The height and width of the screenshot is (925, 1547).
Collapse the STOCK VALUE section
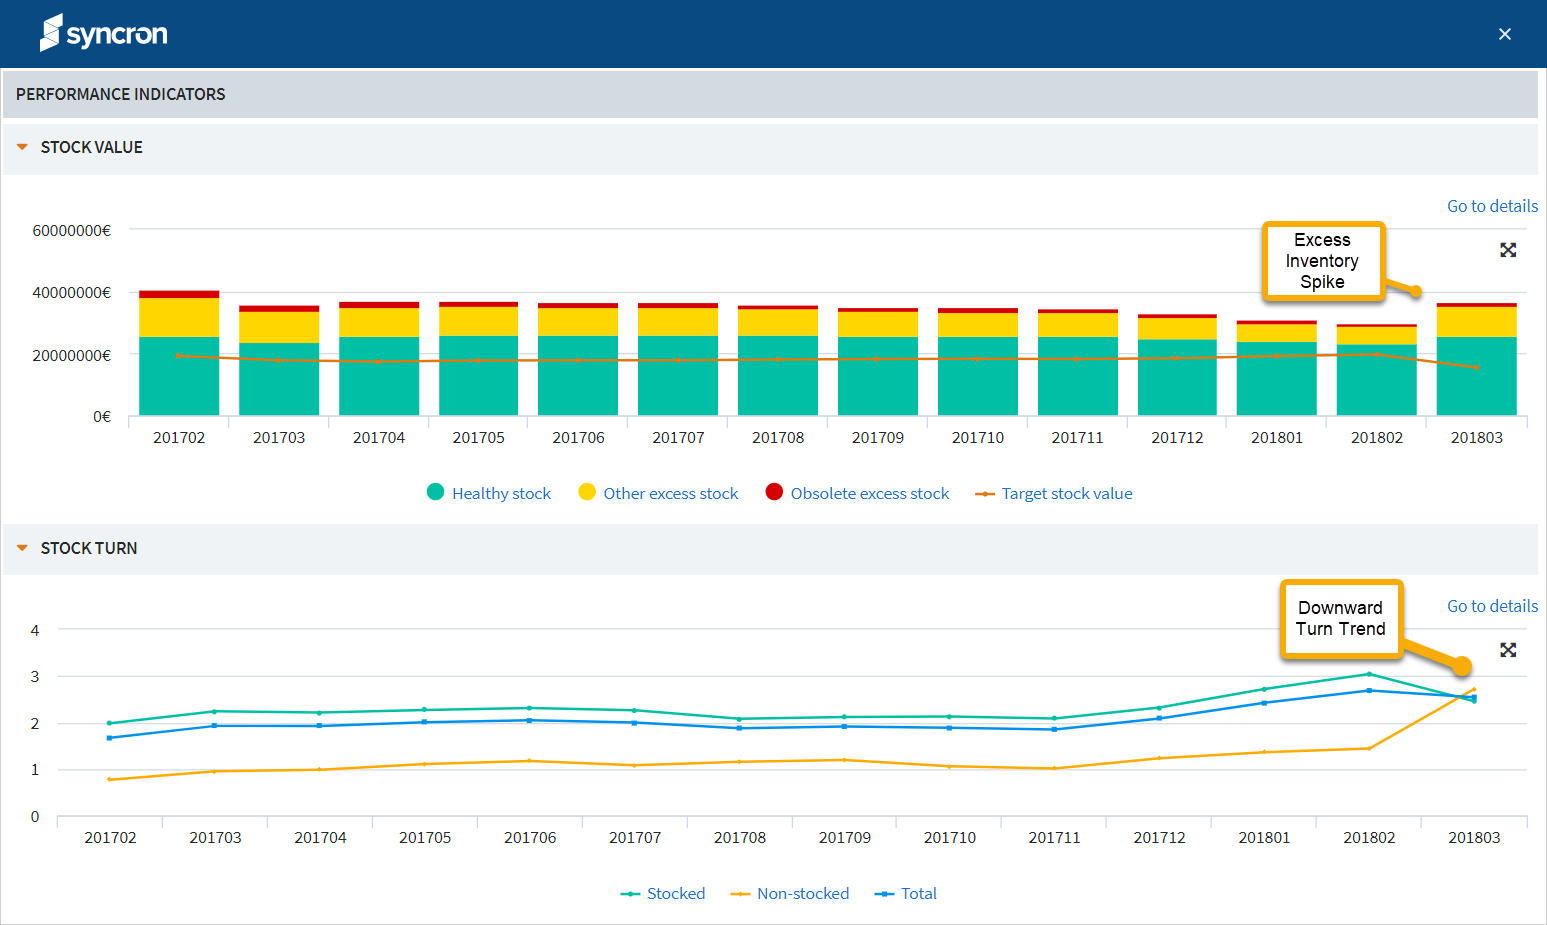(22, 147)
